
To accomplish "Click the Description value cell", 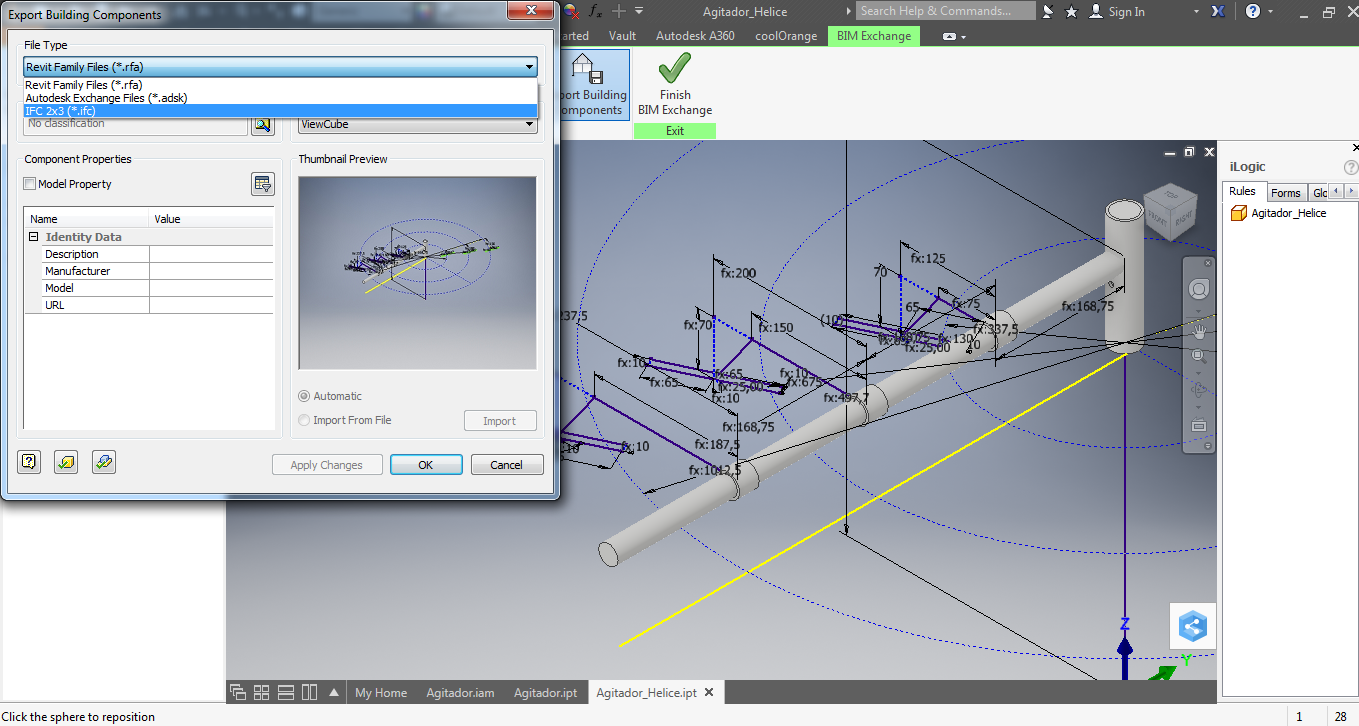I will pyautogui.click(x=211, y=254).
